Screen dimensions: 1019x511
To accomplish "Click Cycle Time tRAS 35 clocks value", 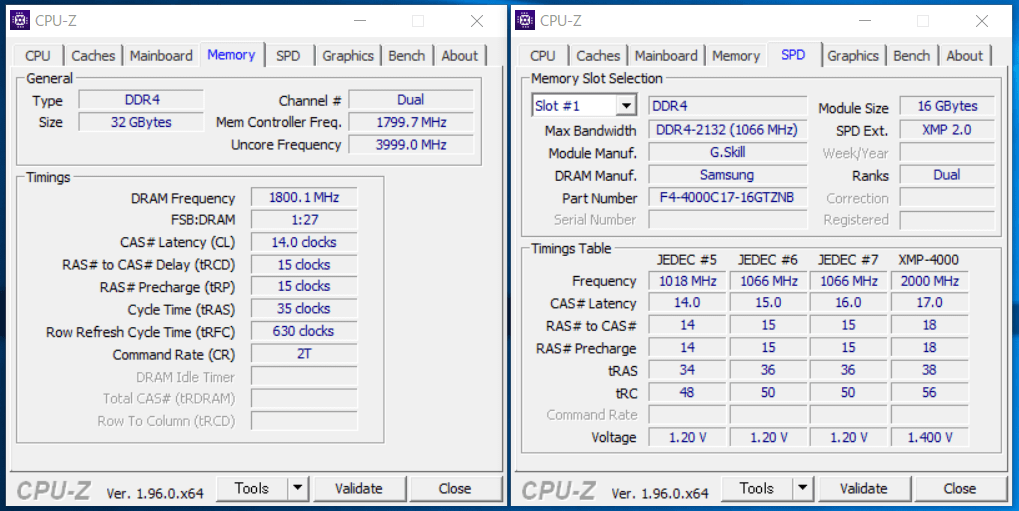I will click(x=304, y=309).
